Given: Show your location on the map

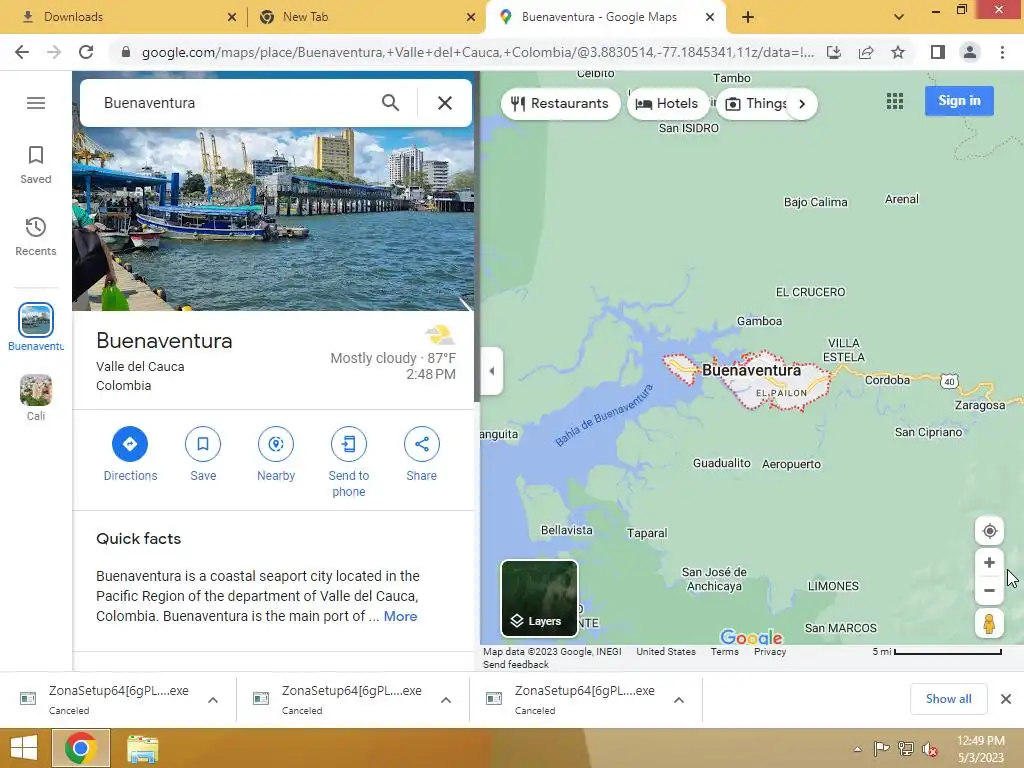Looking at the screenshot, I should click(x=989, y=531).
